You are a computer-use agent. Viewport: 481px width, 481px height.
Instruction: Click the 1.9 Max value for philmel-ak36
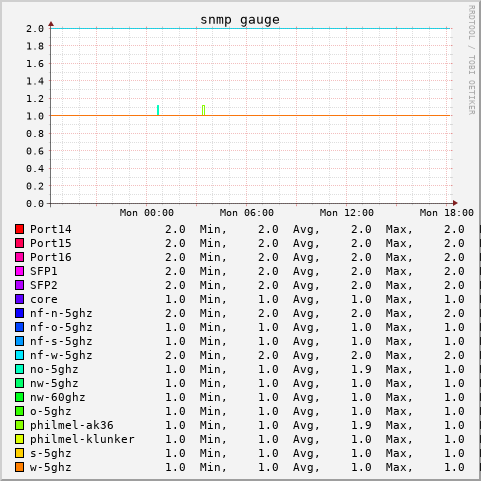(361, 425)
